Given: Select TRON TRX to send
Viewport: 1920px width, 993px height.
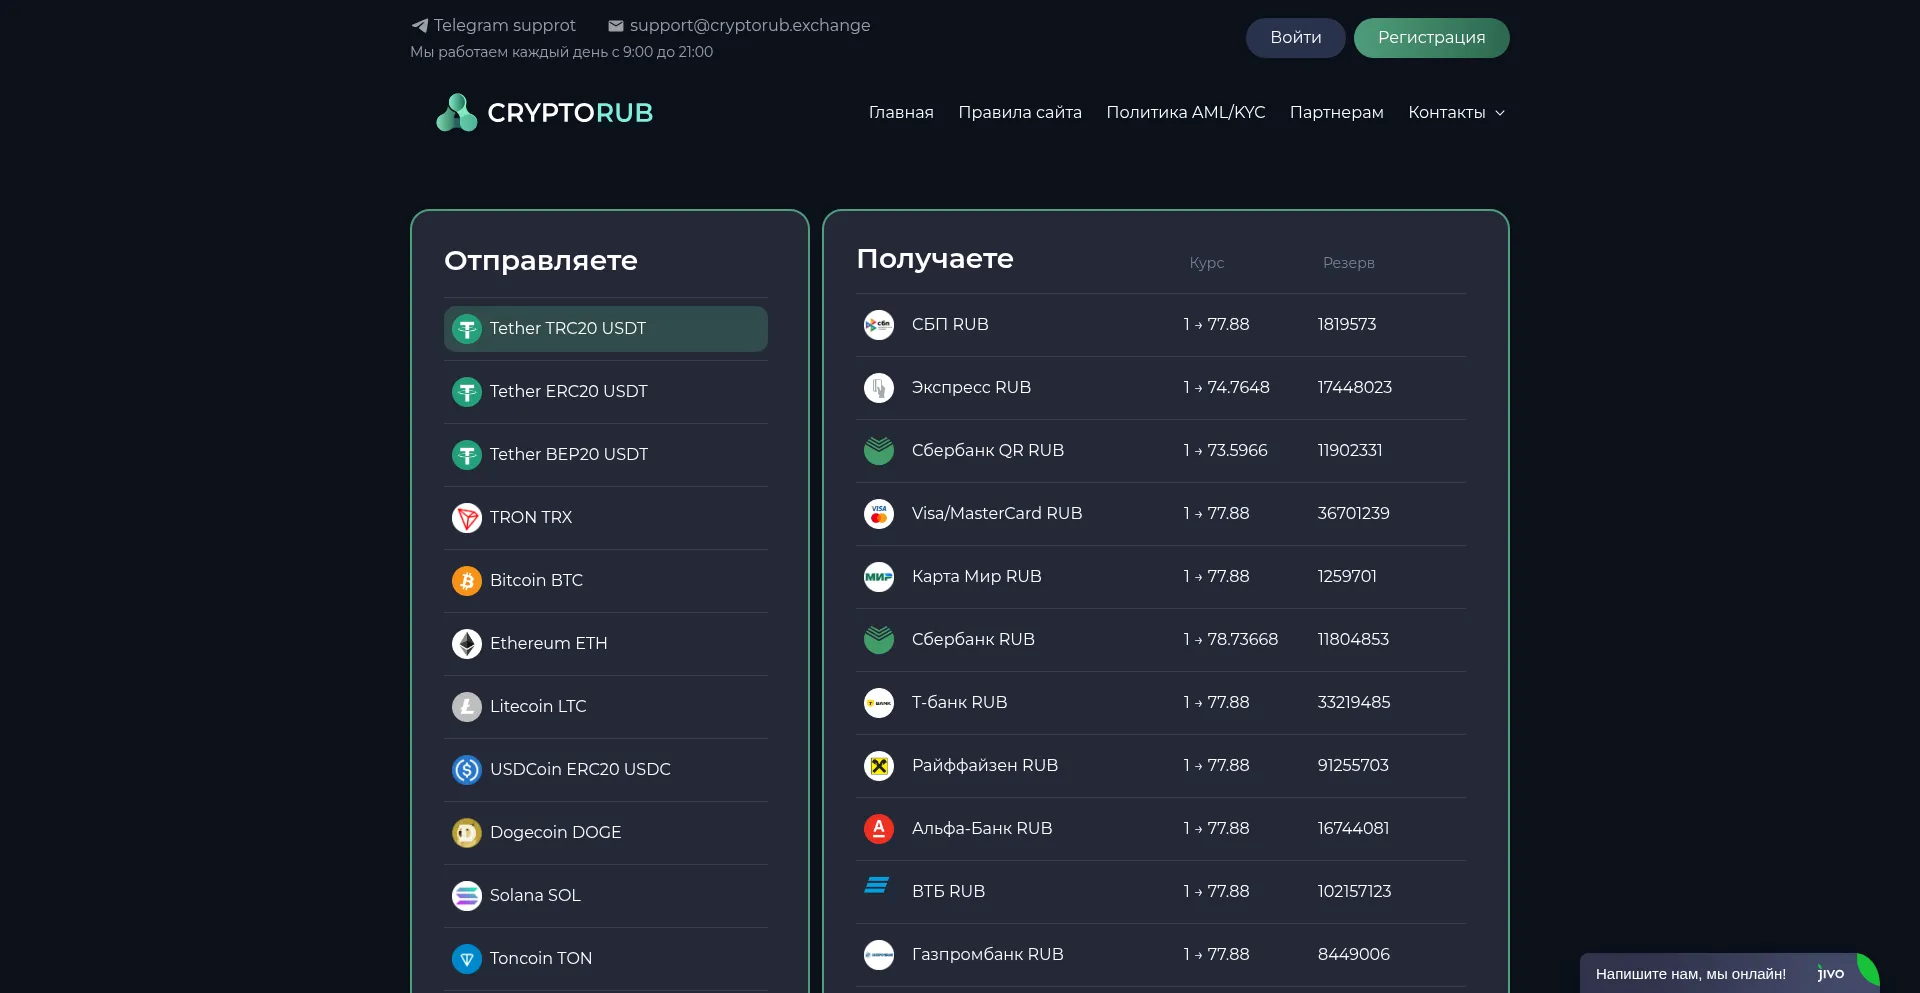Looking at the screenshot, I should 606,518.
